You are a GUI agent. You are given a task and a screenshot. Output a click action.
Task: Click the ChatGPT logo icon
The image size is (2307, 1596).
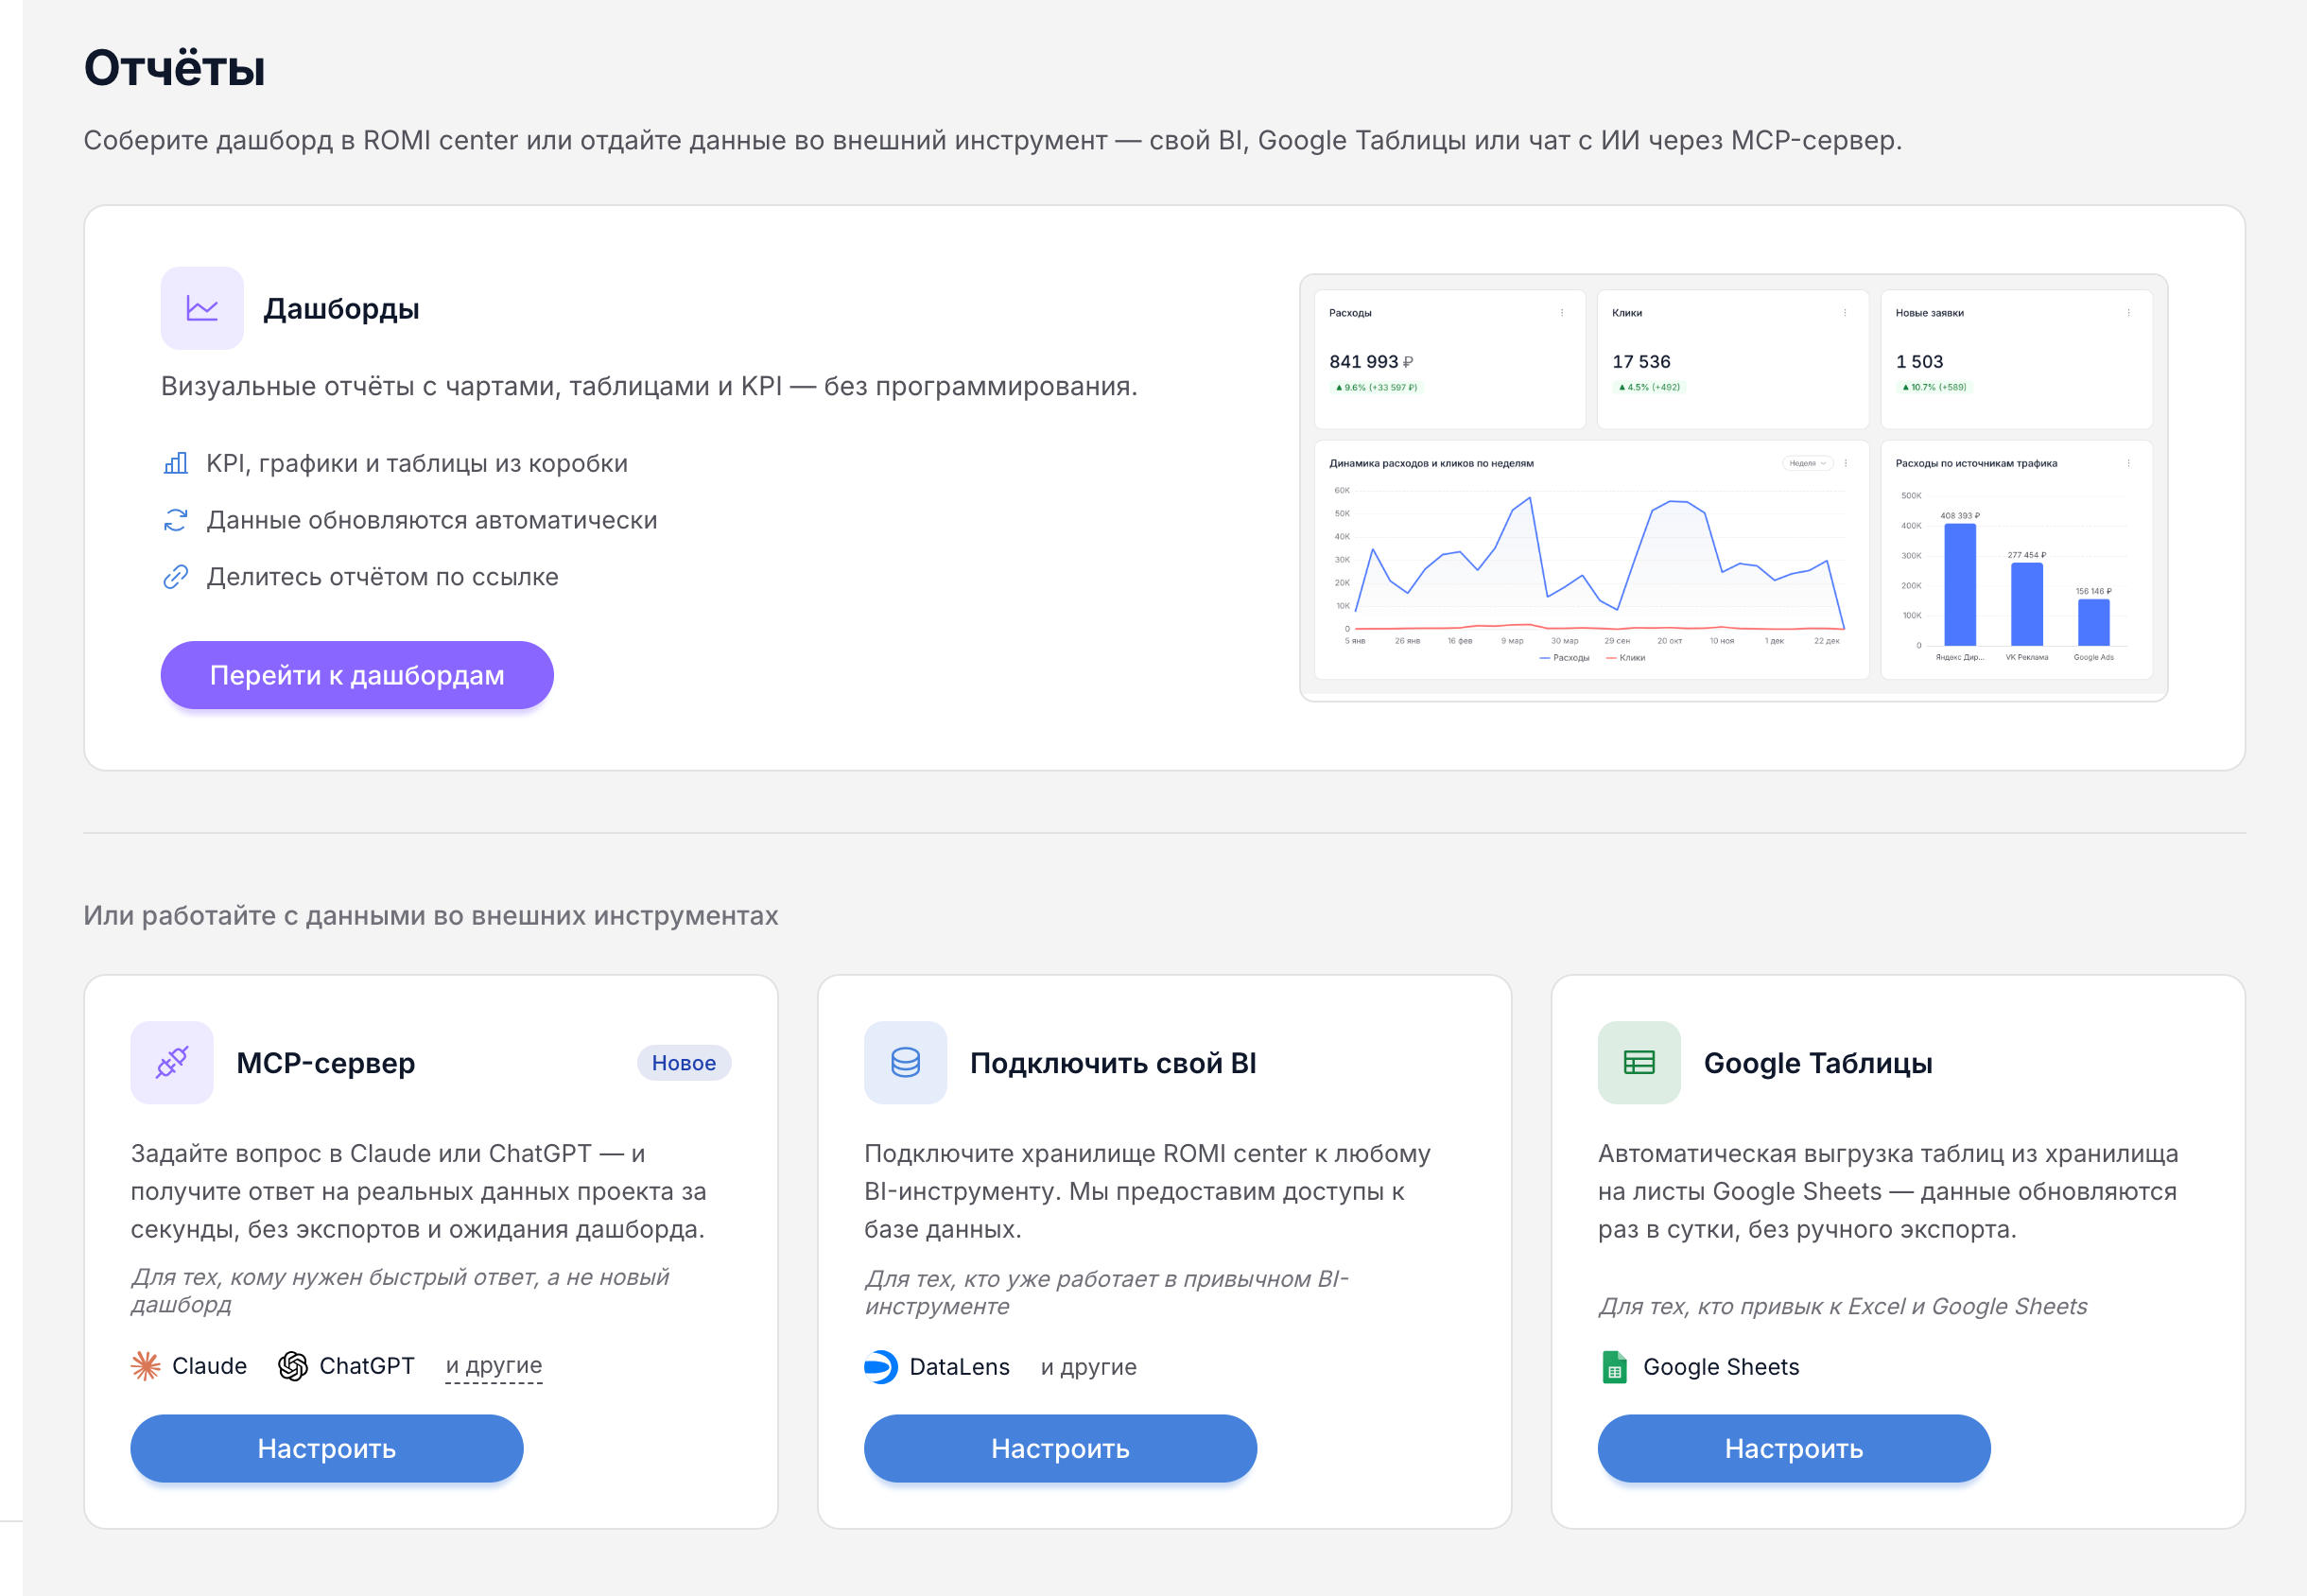point(293,1366)
